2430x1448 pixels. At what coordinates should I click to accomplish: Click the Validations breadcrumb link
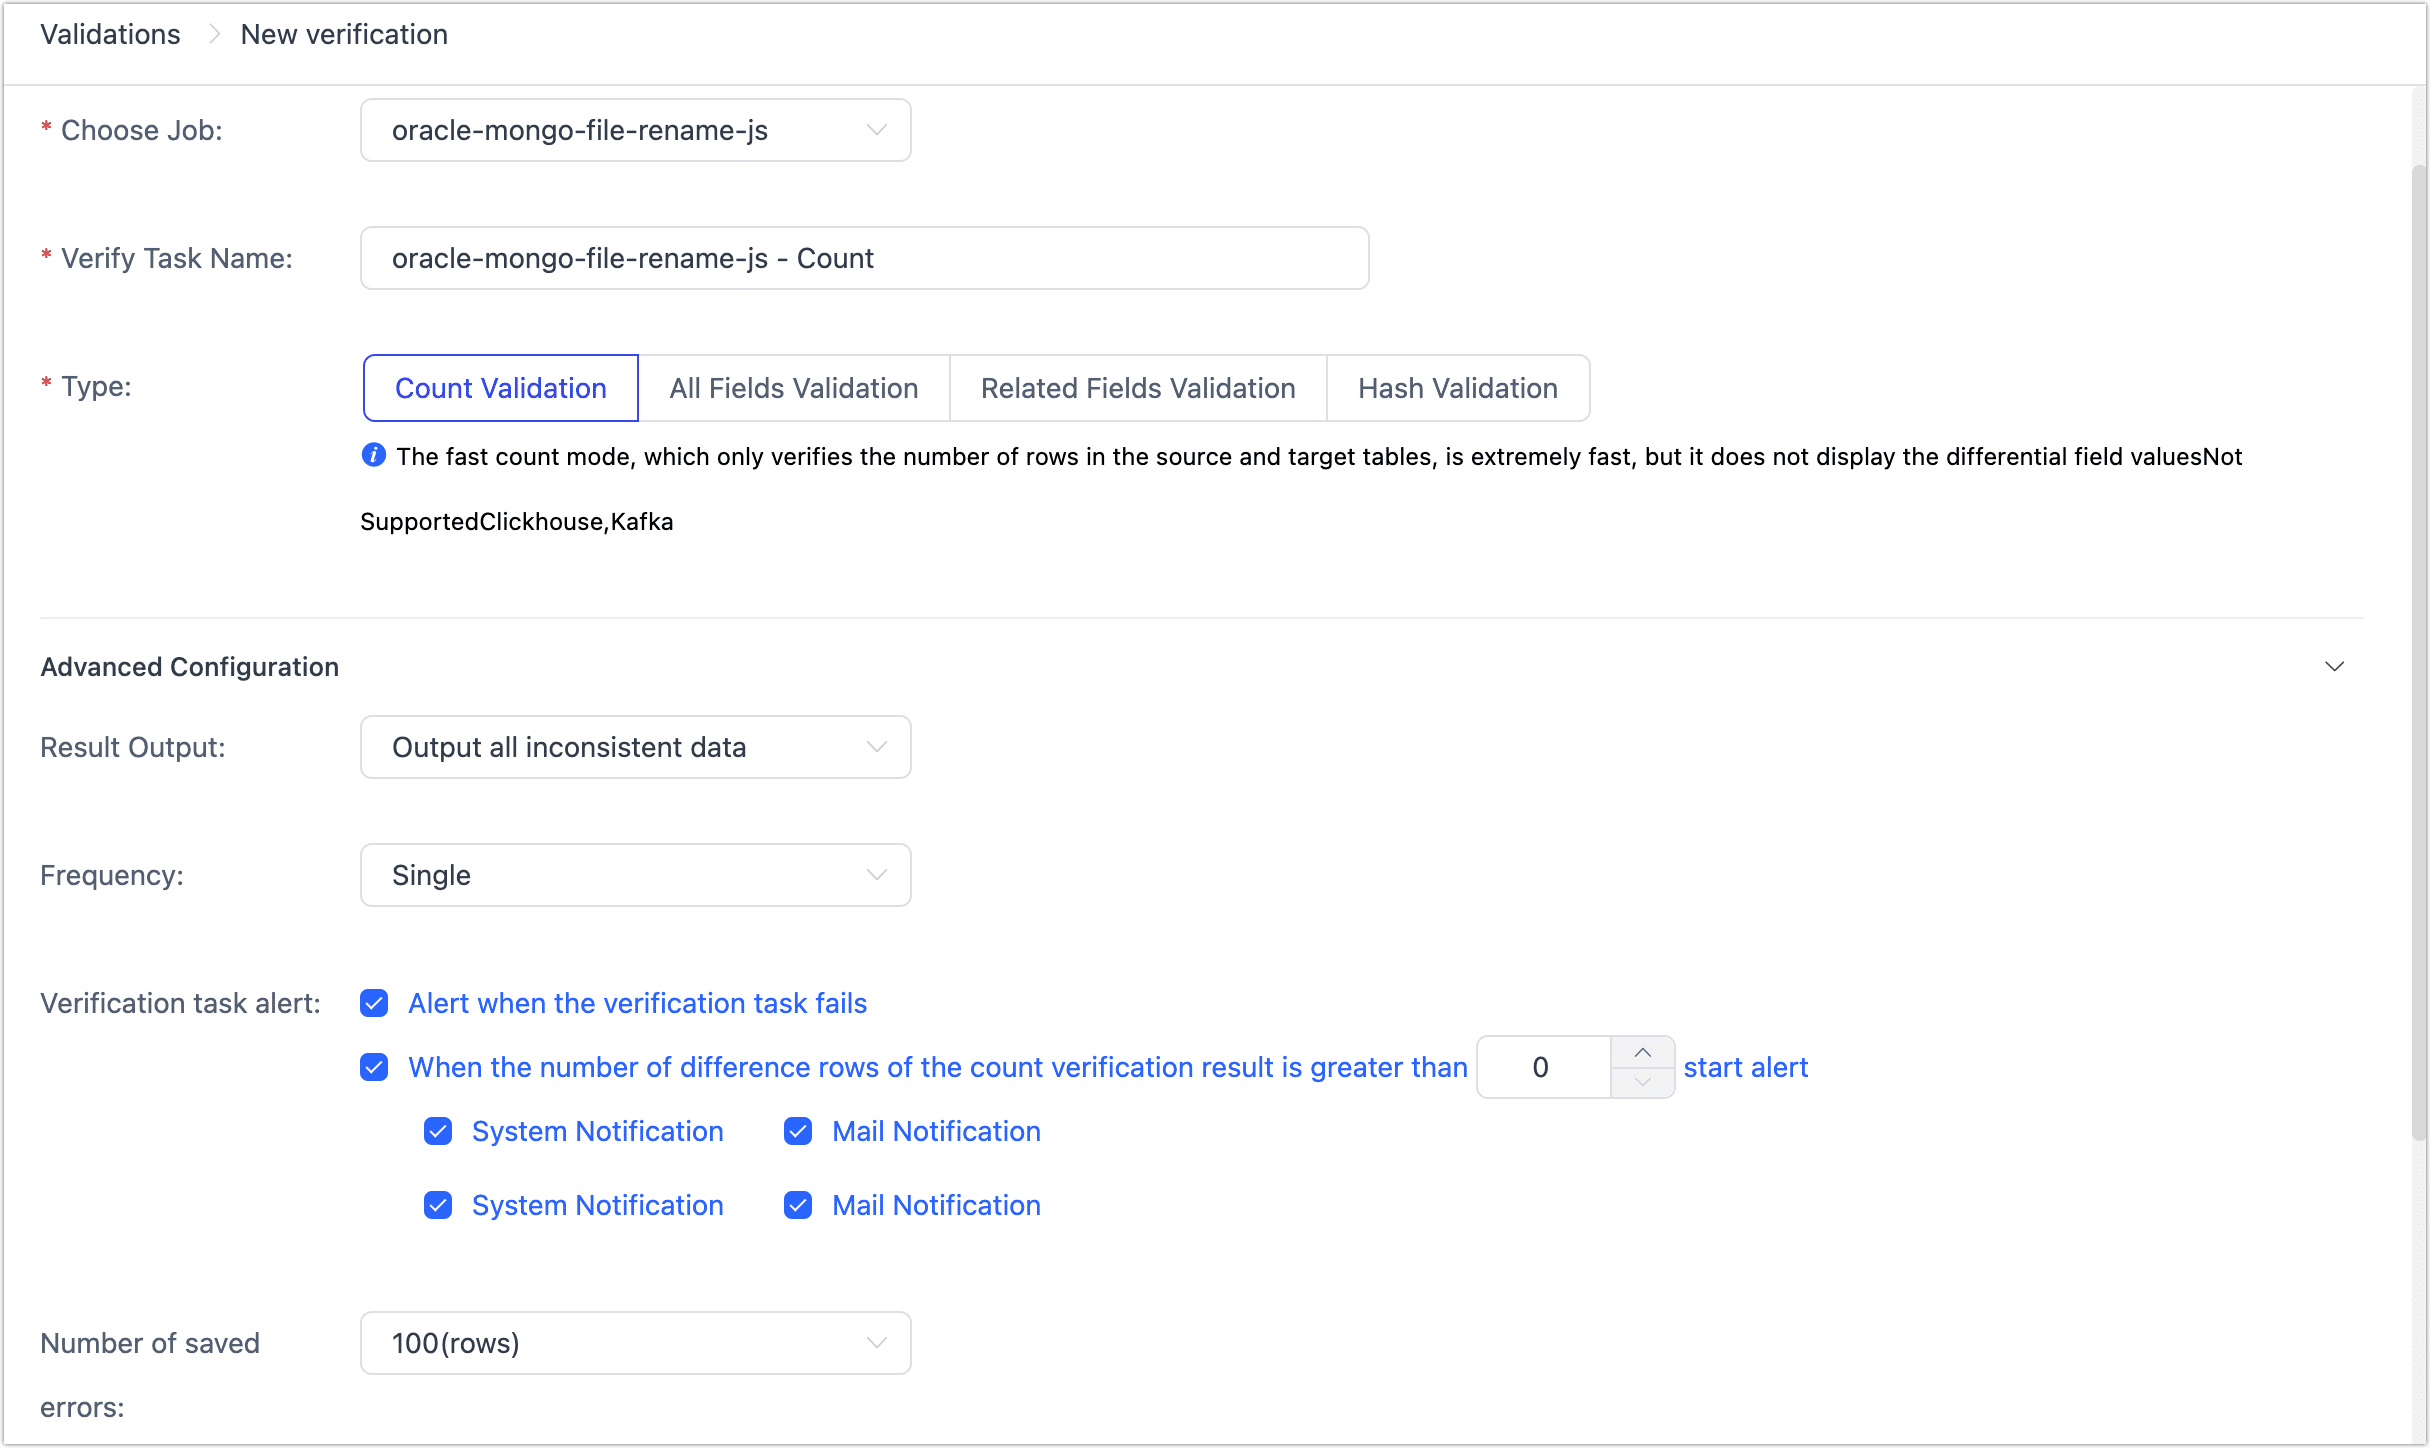pyautogui.click(x=110, y=34)
